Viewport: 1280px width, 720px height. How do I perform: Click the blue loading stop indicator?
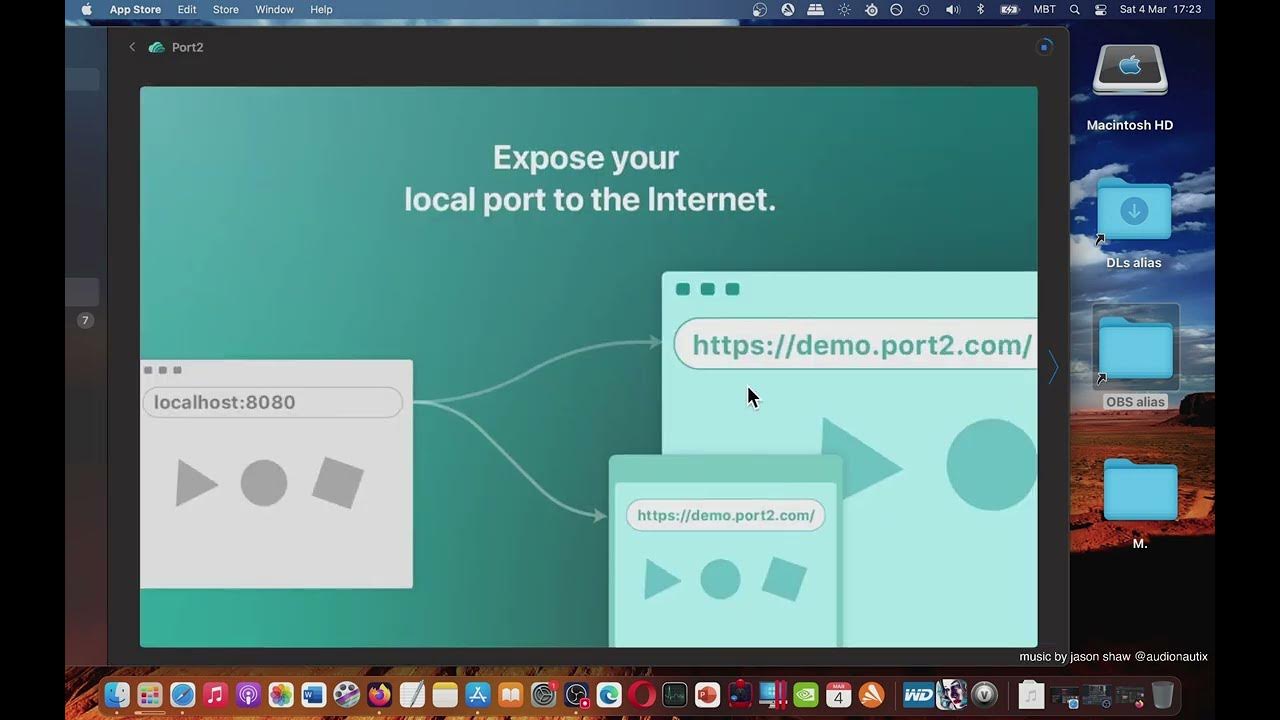pos(1044,47)
